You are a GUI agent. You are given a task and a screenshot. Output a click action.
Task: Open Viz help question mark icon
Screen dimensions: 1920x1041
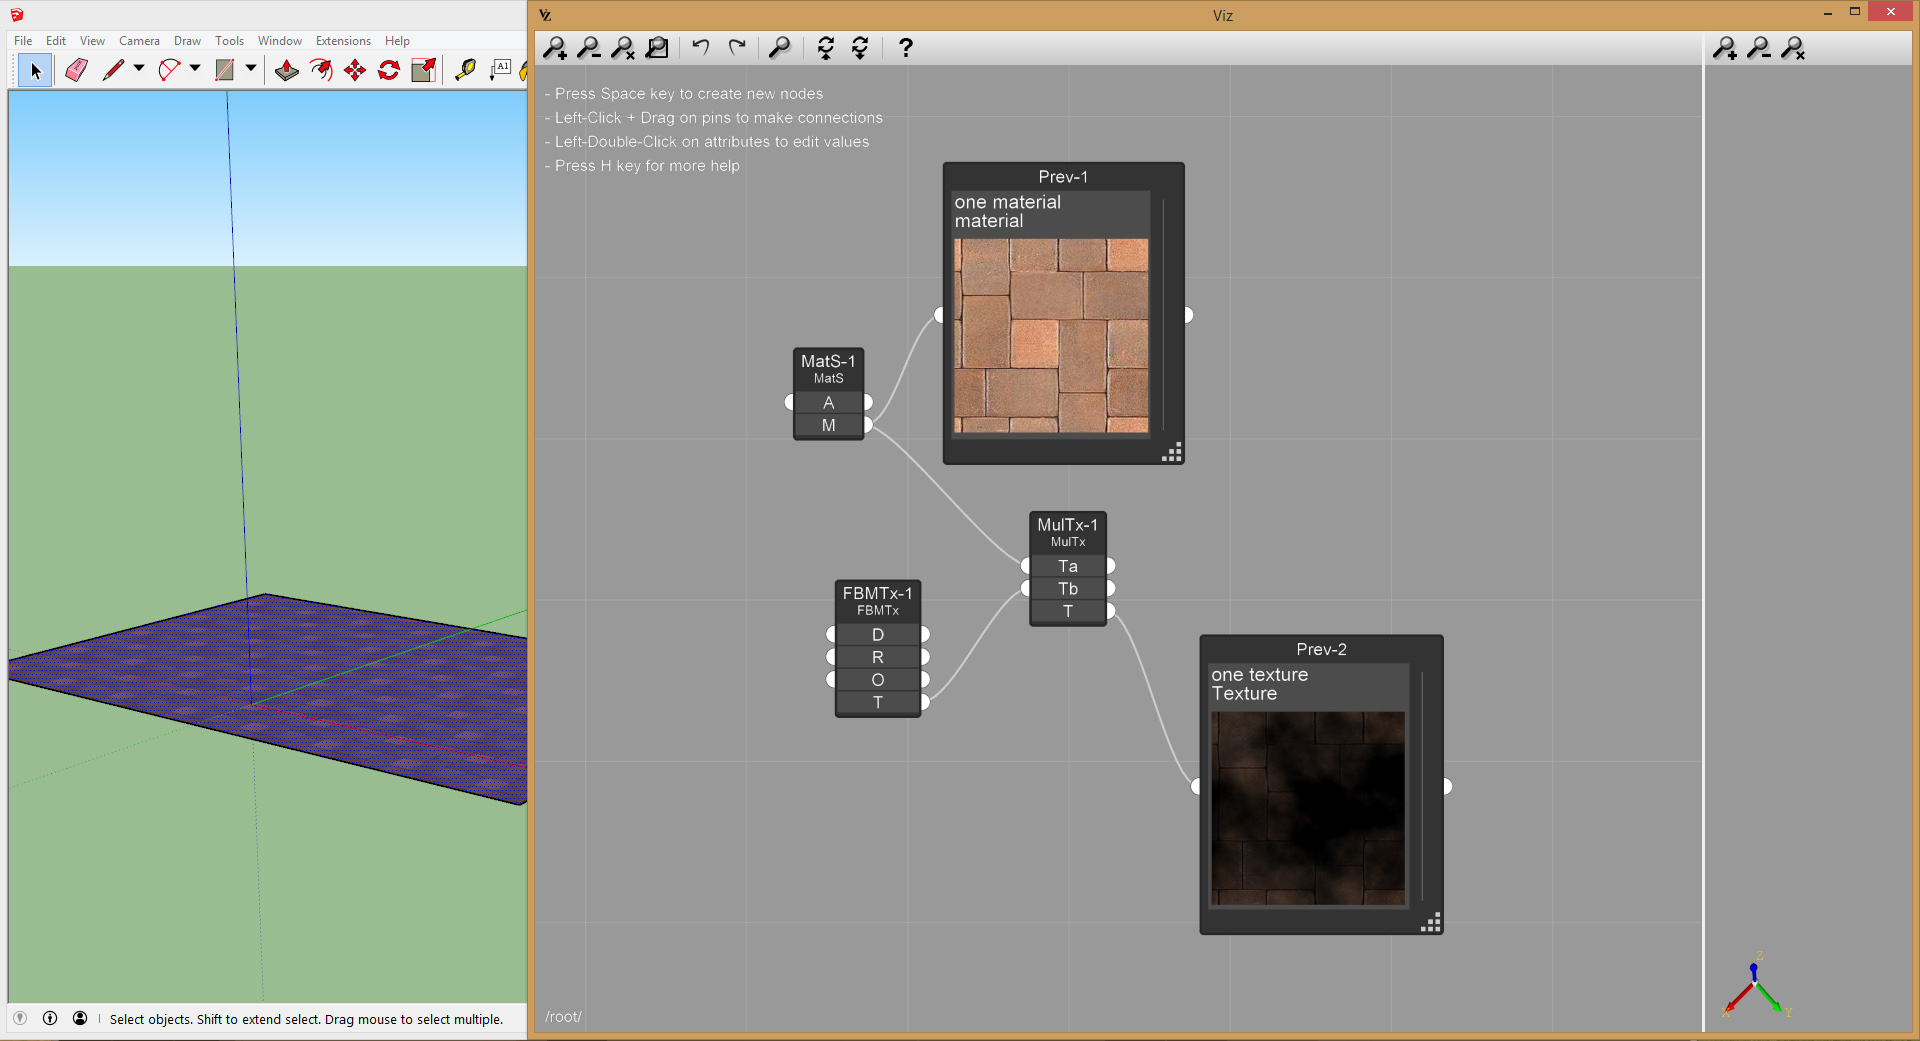(906, 48)
